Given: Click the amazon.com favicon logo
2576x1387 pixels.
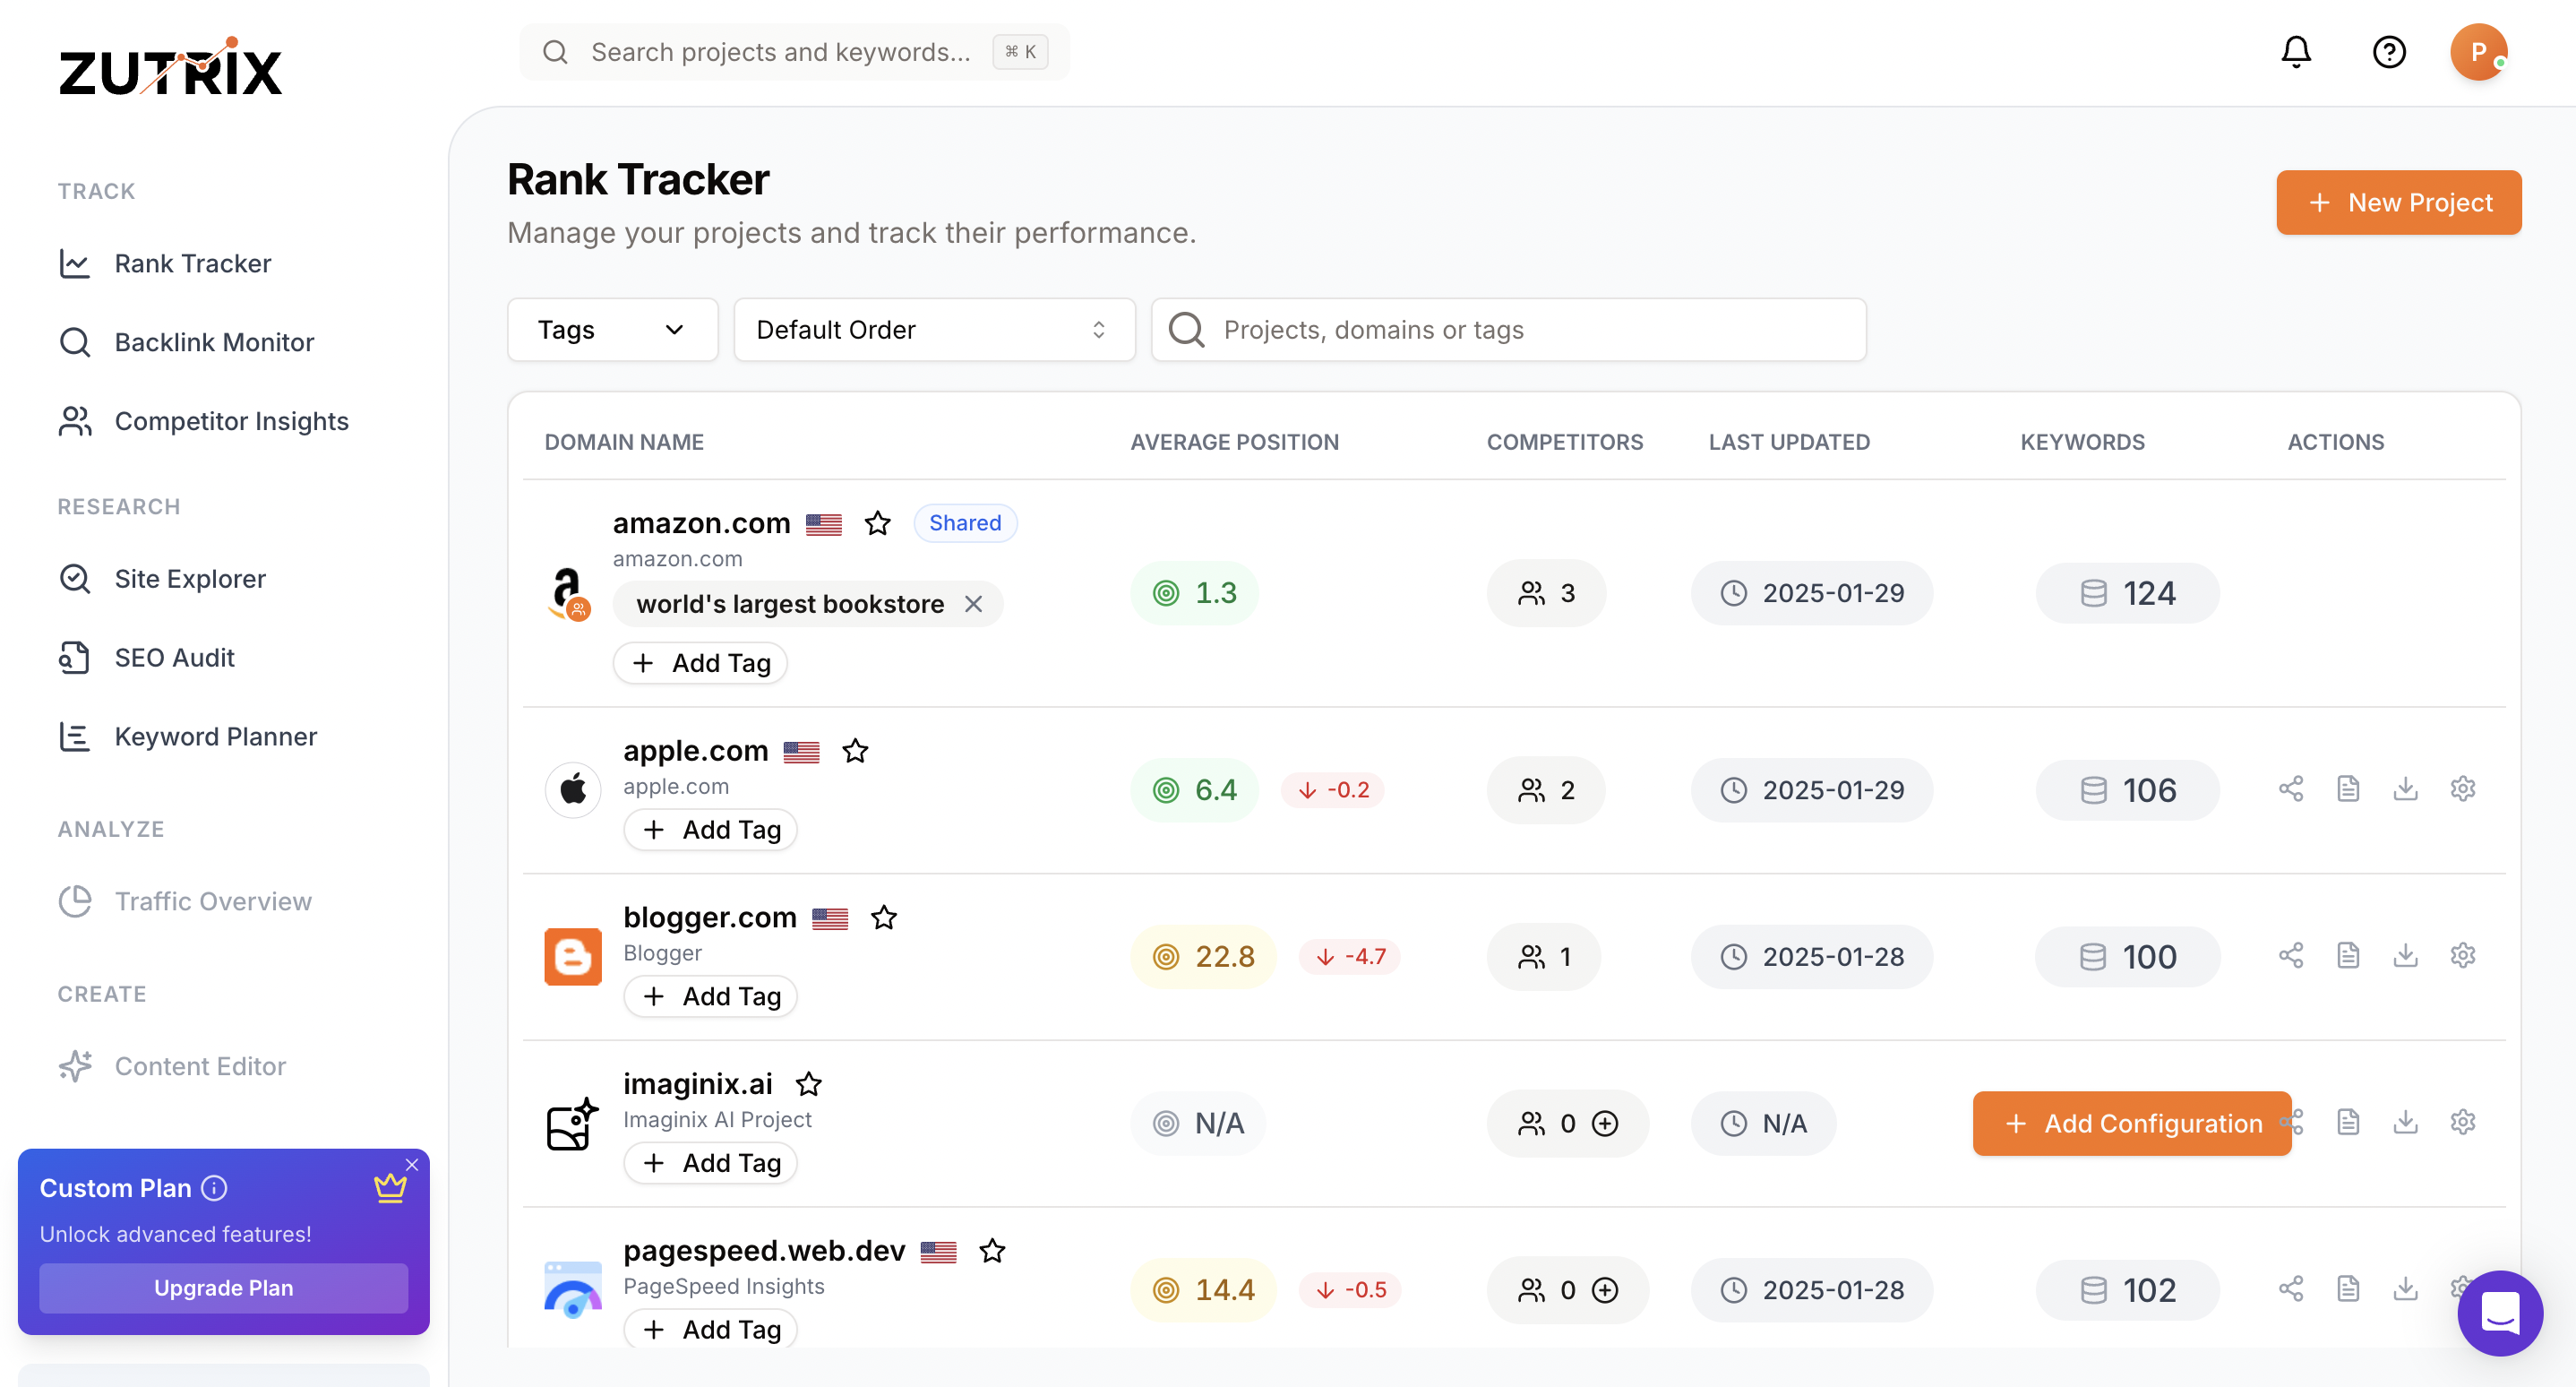Looking at the screenshot, I should coord(569,593).
